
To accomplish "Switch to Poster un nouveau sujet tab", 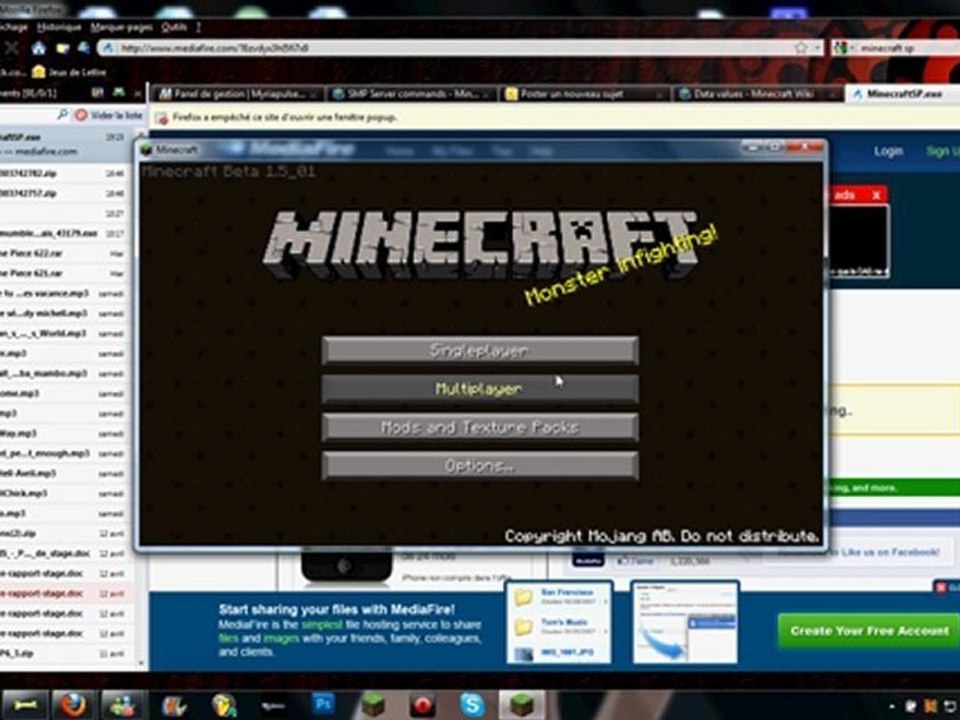I will pos(585,94).
